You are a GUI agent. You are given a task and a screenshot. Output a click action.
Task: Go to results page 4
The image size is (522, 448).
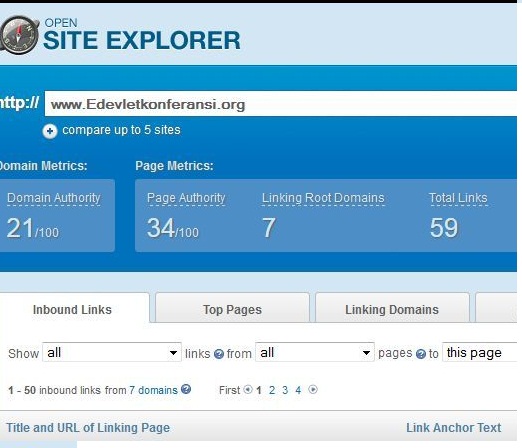(298, 390)
